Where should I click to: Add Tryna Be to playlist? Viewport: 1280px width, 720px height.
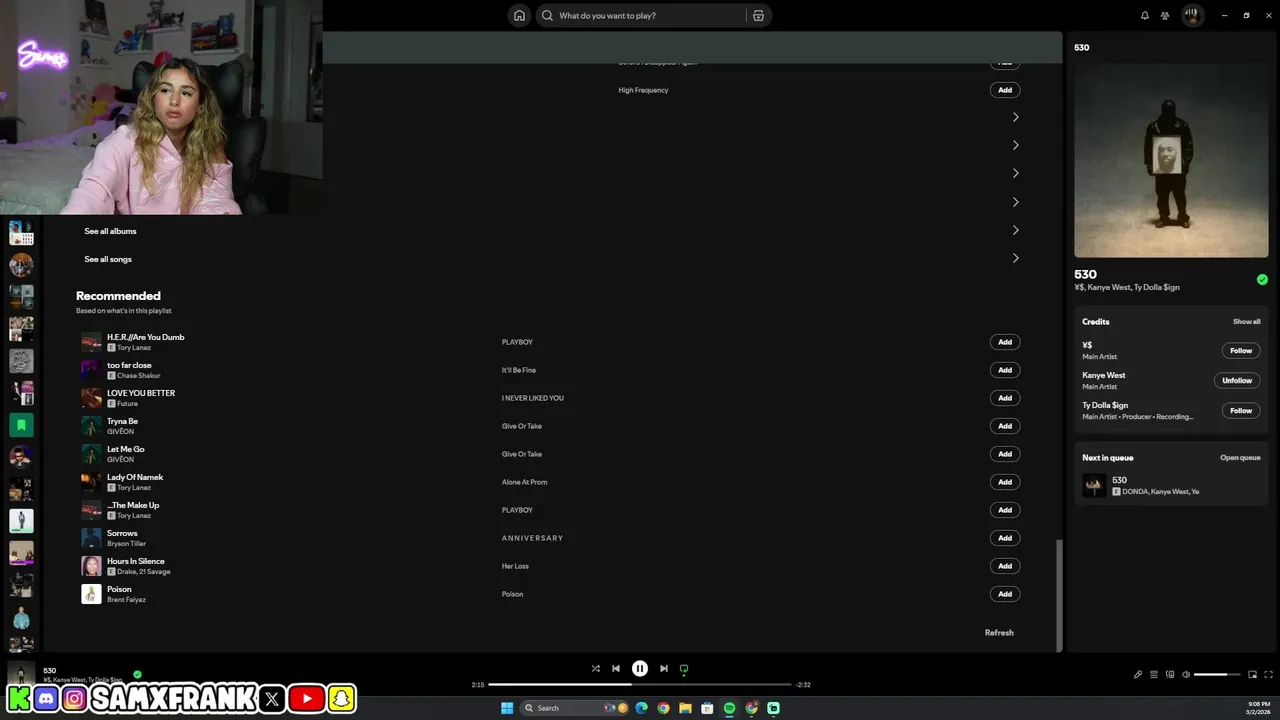[x=1005, y=426]
